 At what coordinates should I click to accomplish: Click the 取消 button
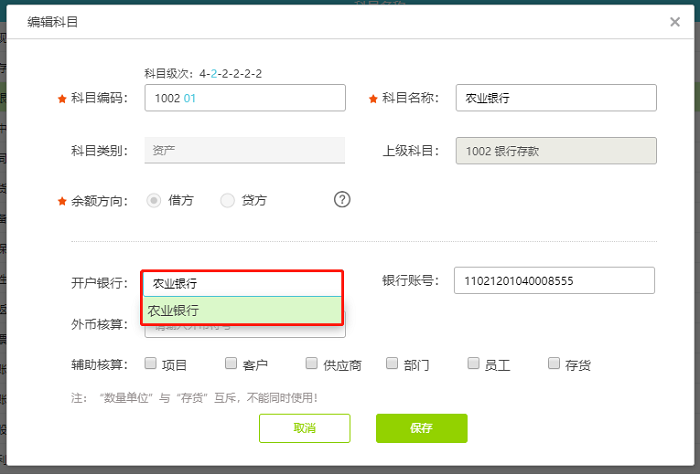coord(304,428)
